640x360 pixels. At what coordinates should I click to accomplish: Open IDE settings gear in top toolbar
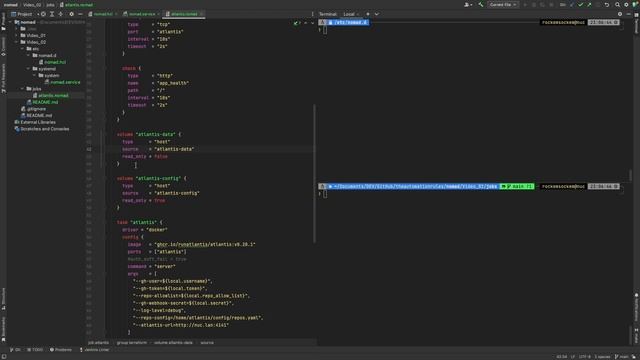[x=626, y=4]
